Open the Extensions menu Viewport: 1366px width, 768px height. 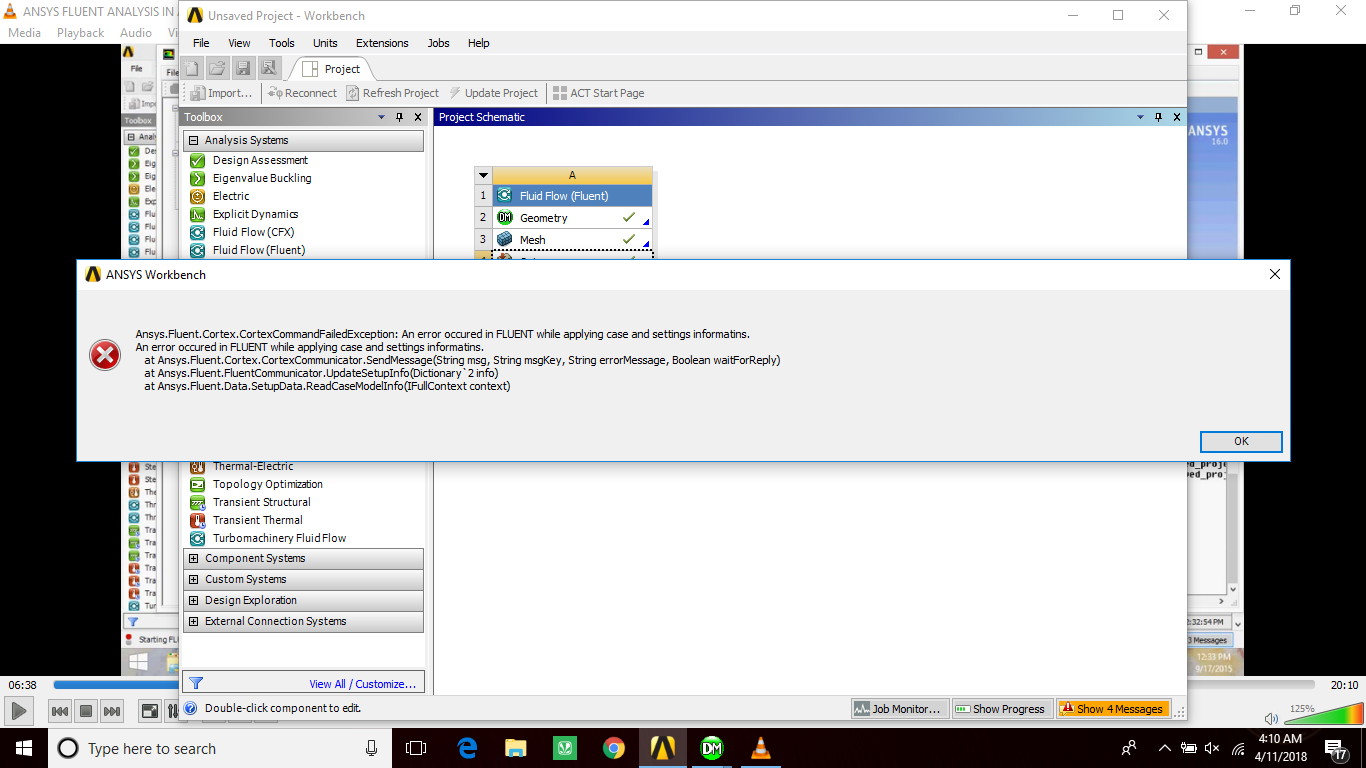pos(382,43)
